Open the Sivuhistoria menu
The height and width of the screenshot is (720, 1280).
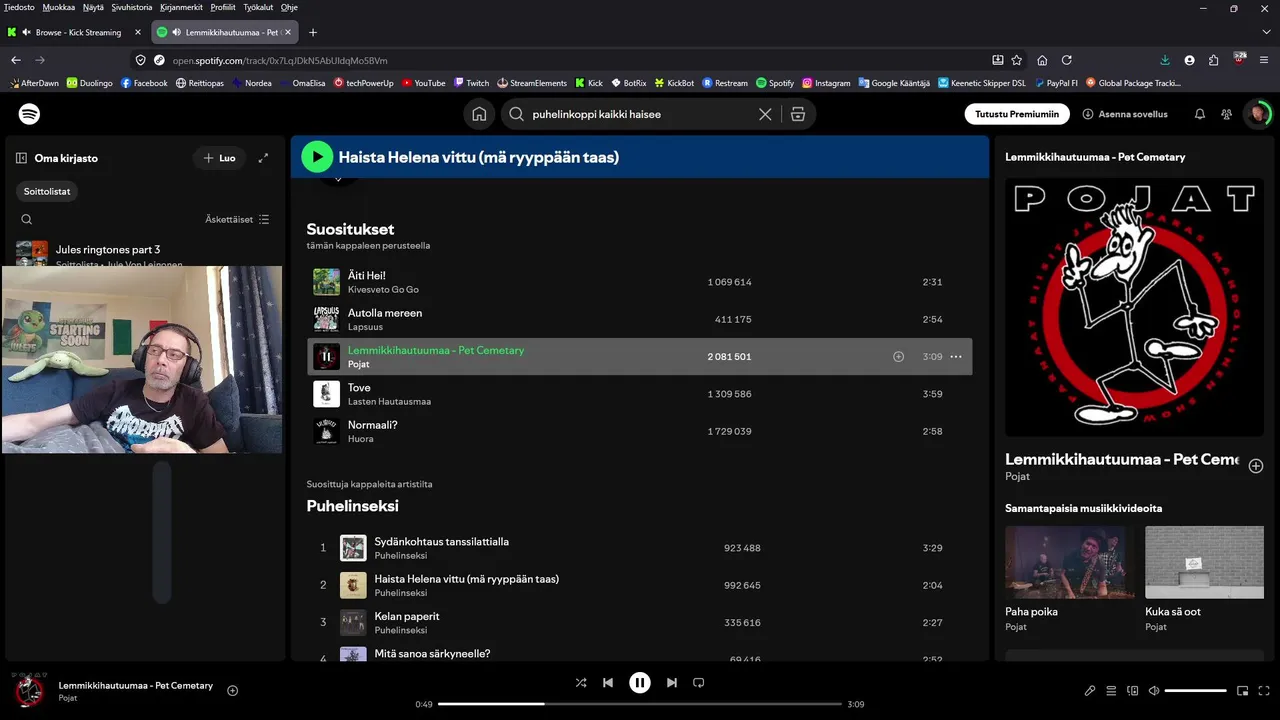(x=132, y=7)
